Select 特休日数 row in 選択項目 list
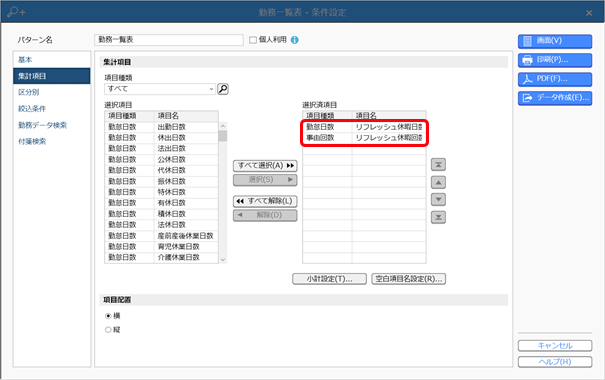This screenshot has height=380, width=605. (161, 192)
